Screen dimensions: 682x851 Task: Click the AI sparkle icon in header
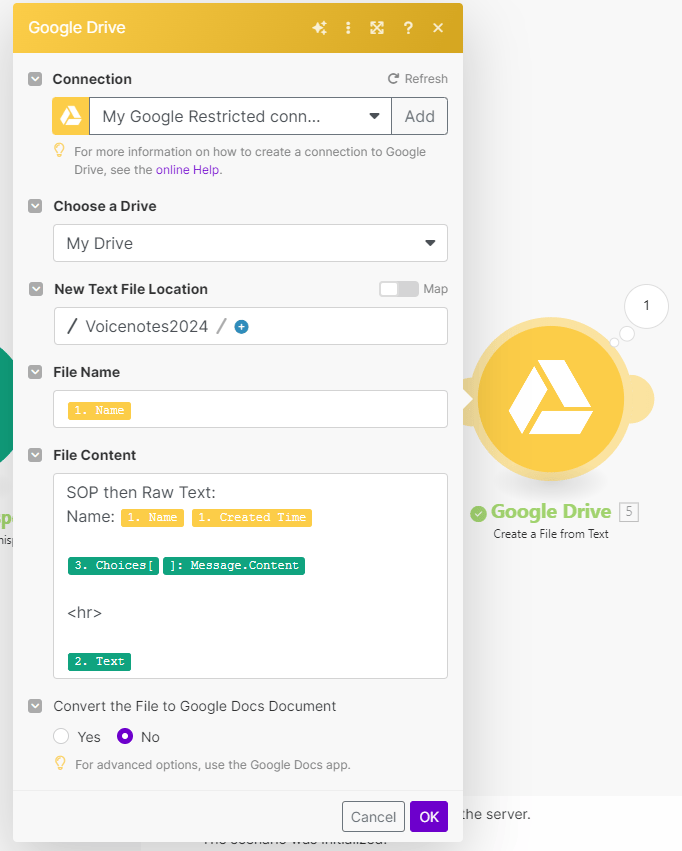(320, 28)
